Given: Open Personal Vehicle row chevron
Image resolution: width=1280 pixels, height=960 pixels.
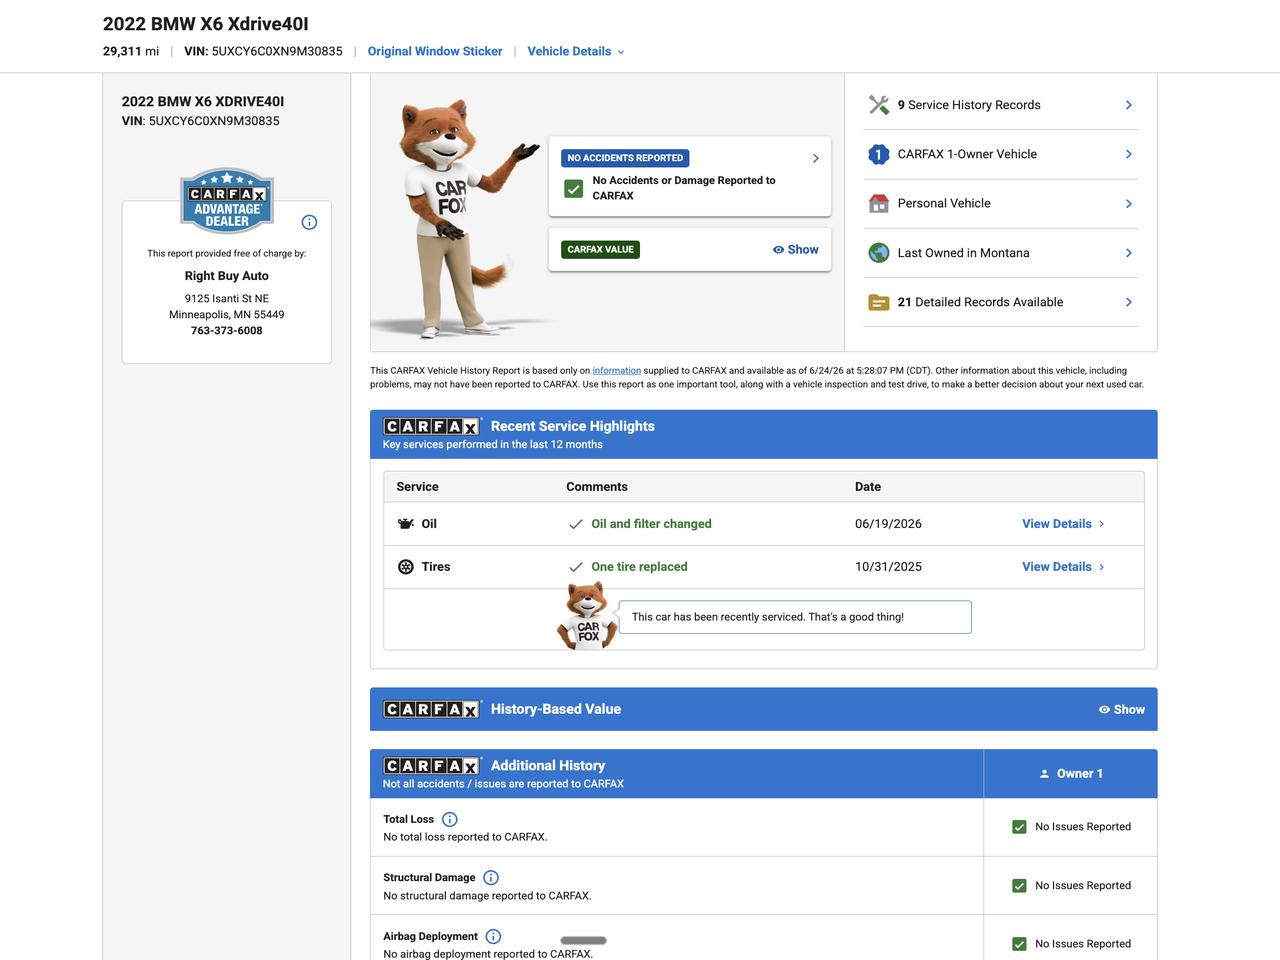Looking at the screenshot, I should coord(1129,204).
